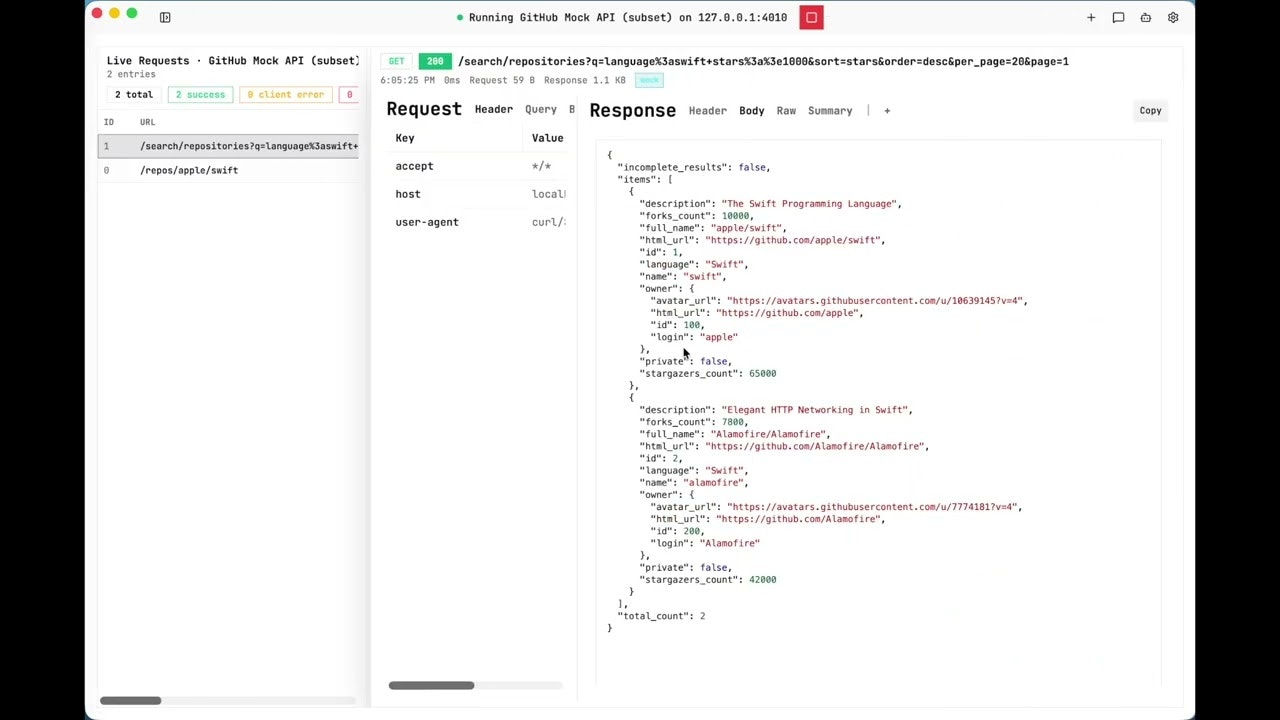The image size is (1280, 720).
Task: Click the "login": "apple" line
Action: (x=695, y=337)
